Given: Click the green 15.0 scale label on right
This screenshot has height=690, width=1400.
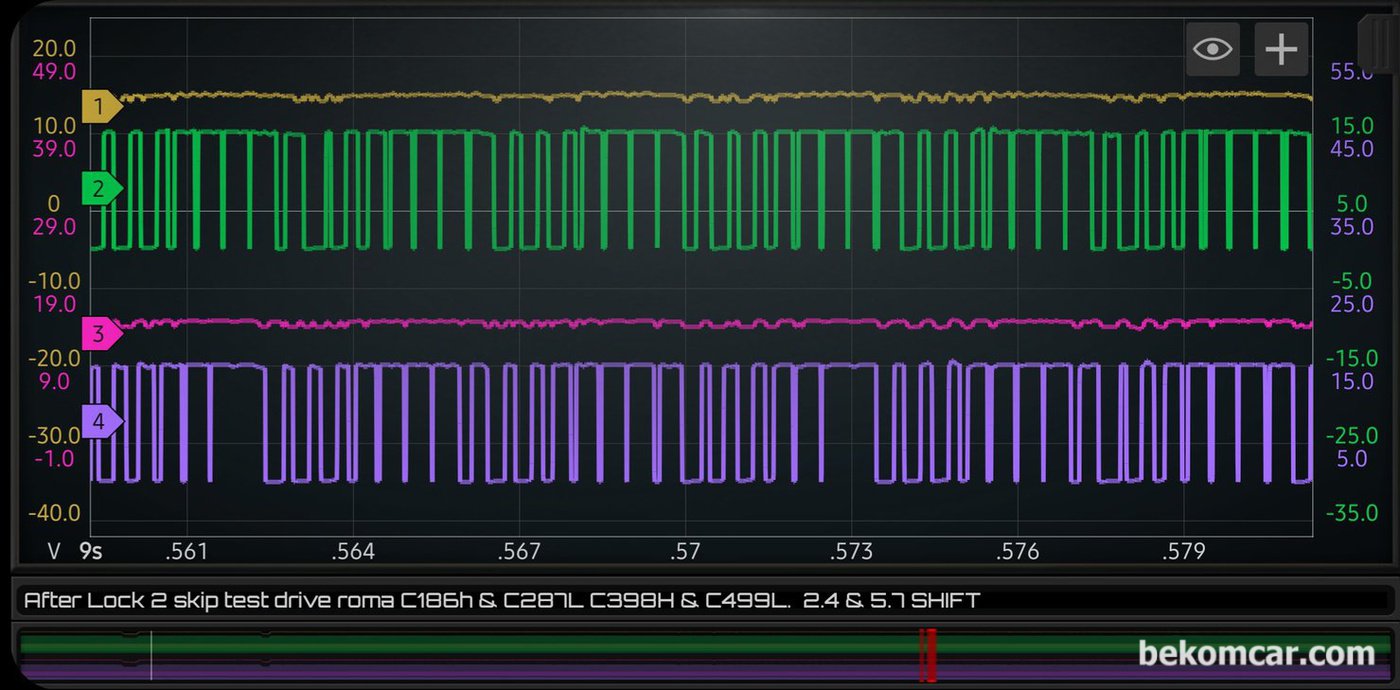Looking at the screenshot, I should 1352,126.
